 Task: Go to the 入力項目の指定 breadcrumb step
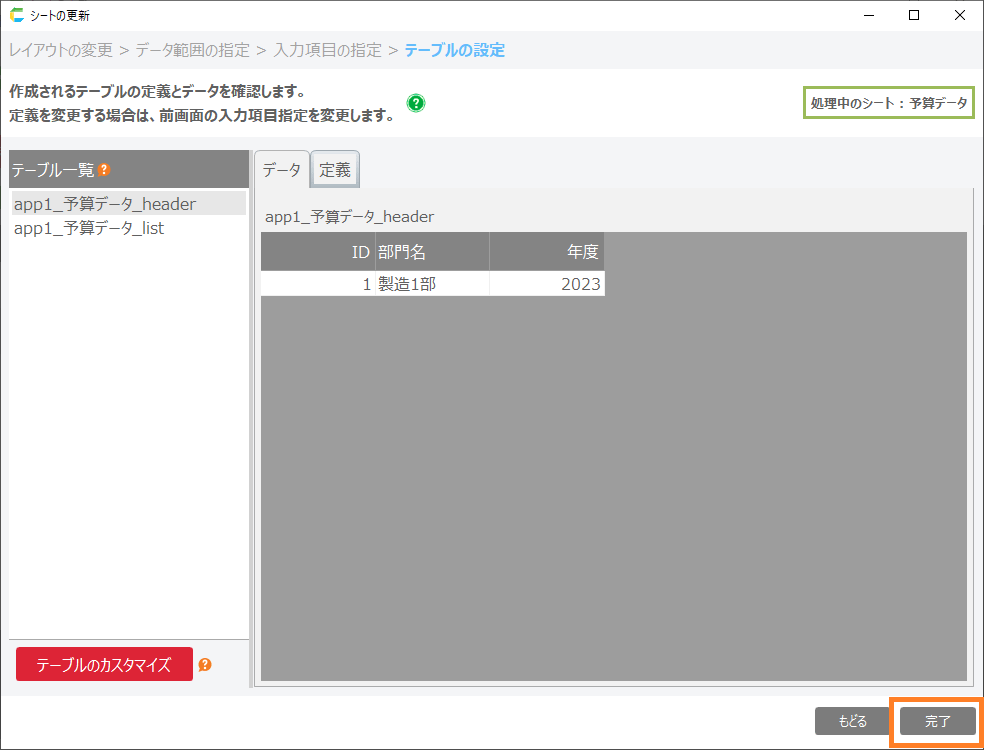point(327,50)
